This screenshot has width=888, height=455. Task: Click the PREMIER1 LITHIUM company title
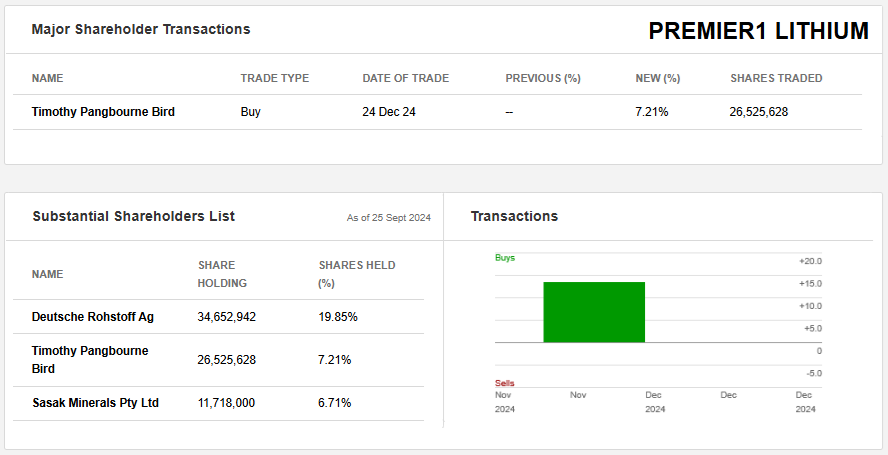tap(758, 31)
